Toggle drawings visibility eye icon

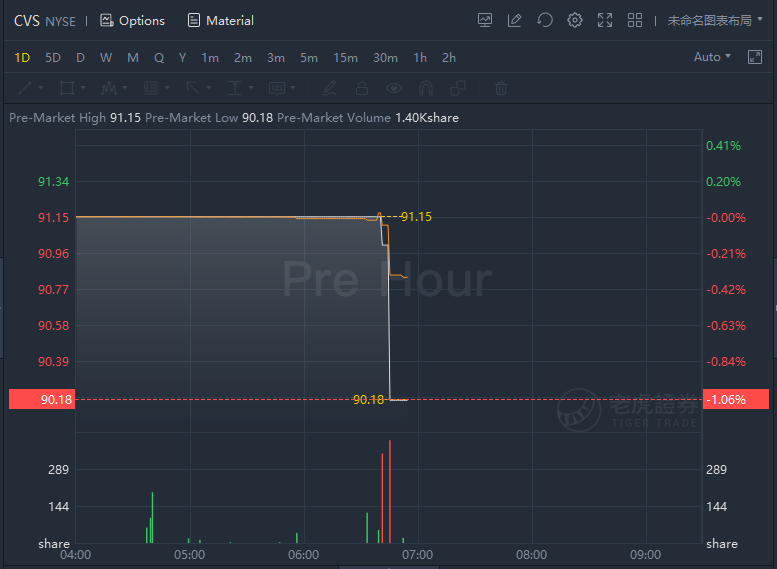[394, 88]
